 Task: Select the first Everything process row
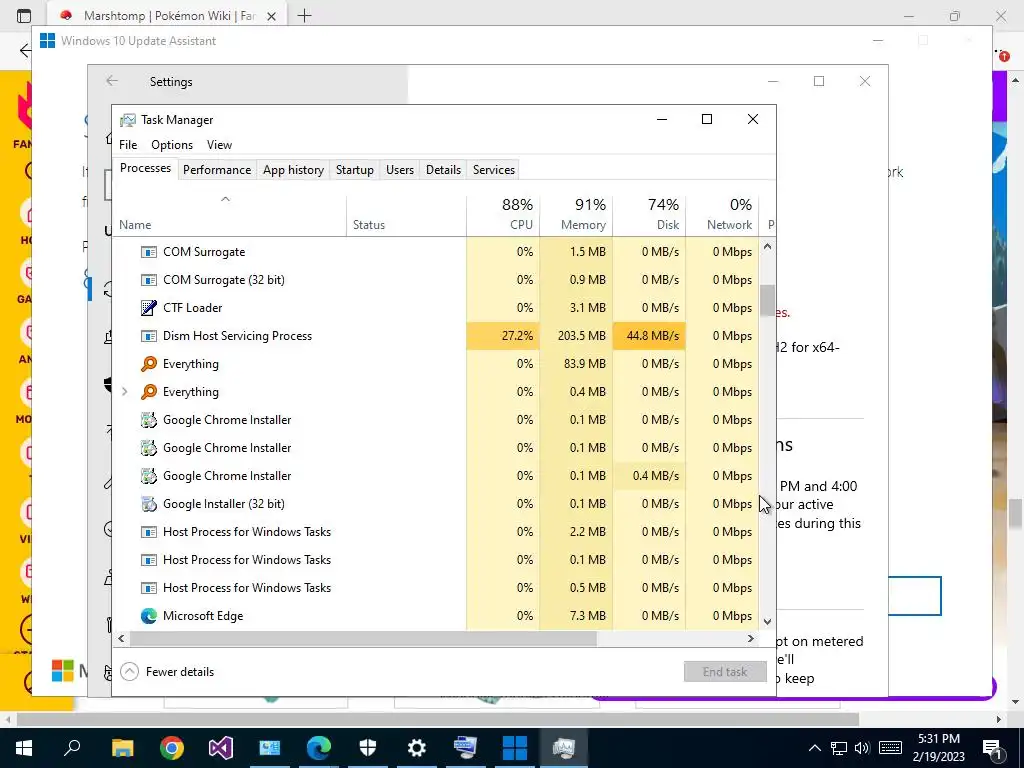[436, 364]
